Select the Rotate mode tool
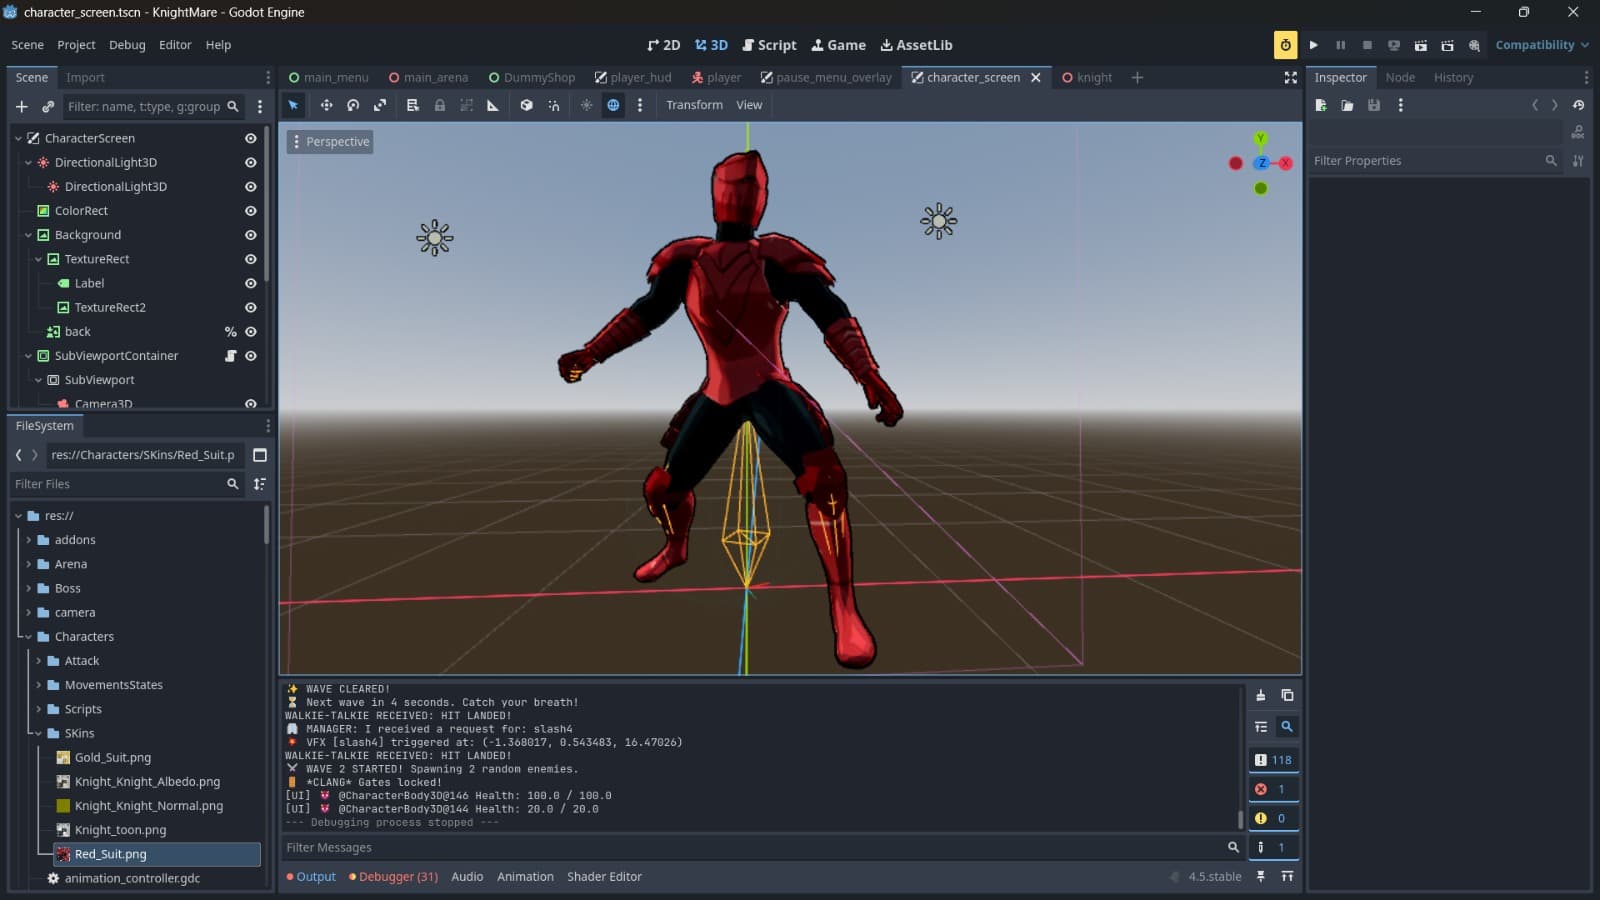This screenshot has height=900, width=1600. [353, 105]
